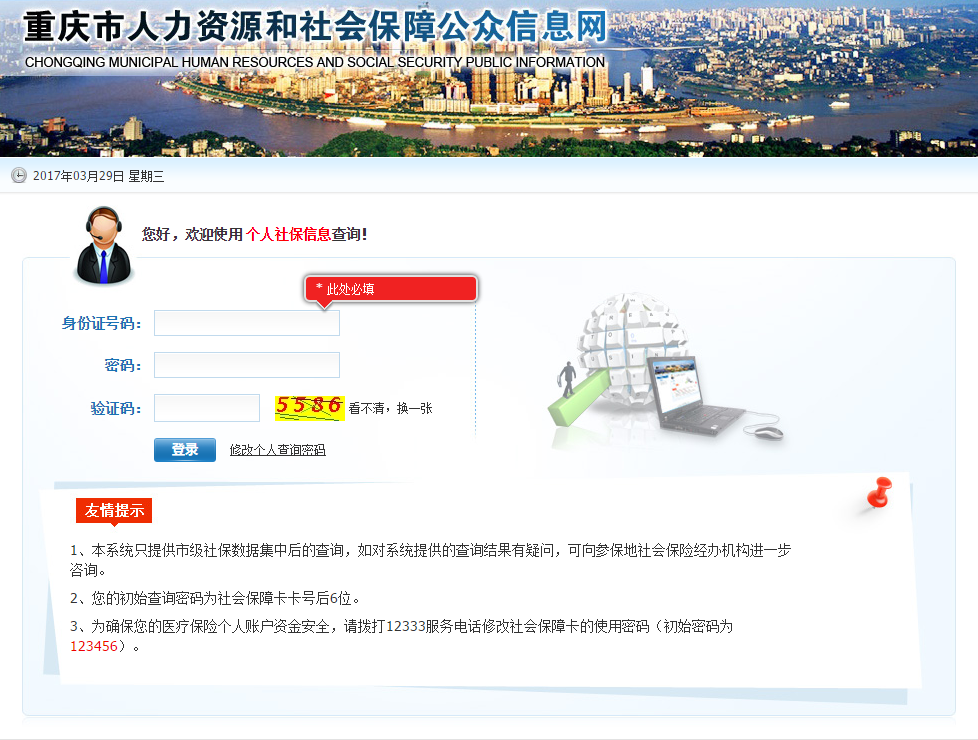Click the customer service headset avatar
The image size is (978, 740).
coord(102,245)
